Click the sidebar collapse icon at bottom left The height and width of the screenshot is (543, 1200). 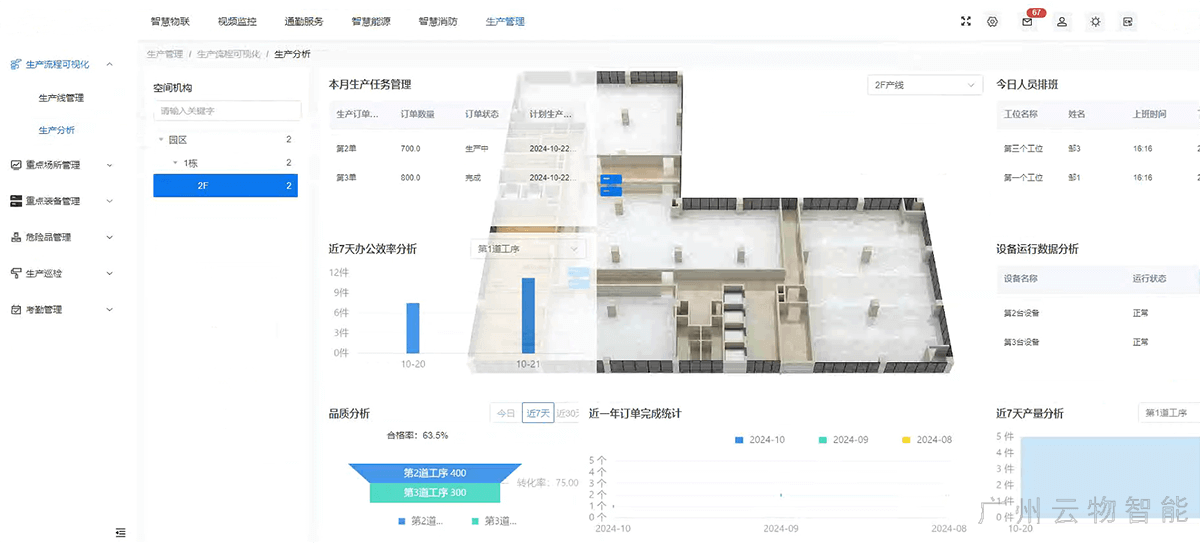[x=121, y=532]
